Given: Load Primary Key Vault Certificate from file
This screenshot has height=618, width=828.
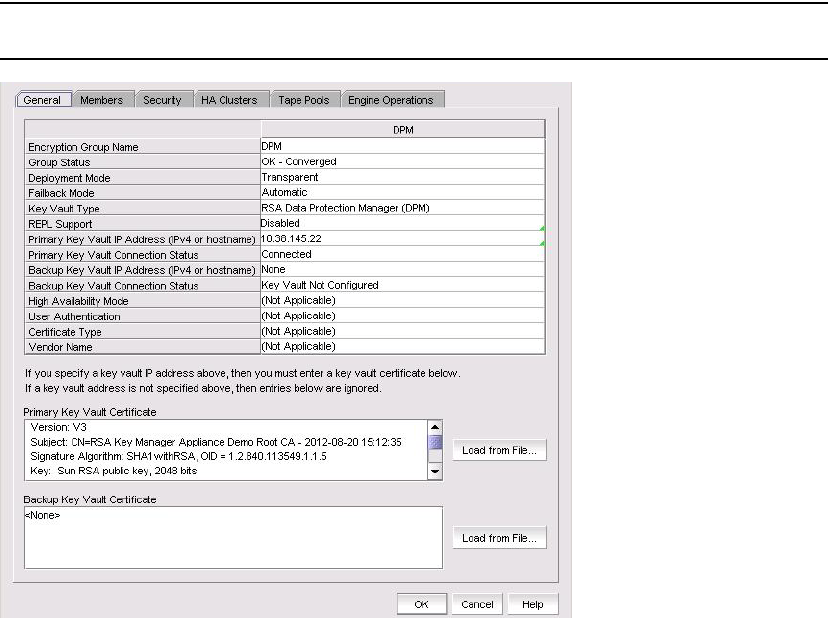Looking at the screenshot, I should point(499,451).
